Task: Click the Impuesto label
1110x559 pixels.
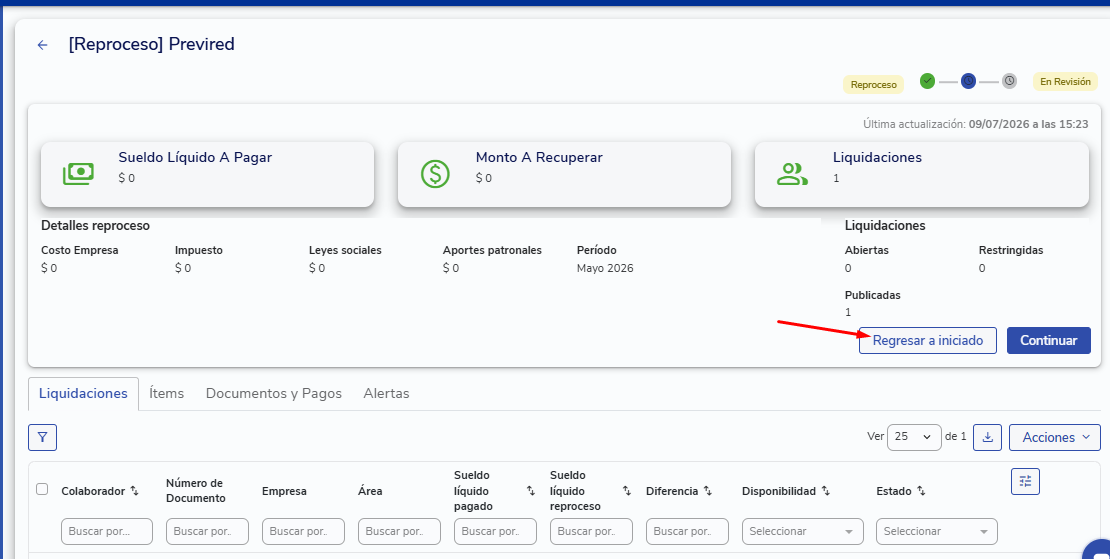Action: click(199, 250)
